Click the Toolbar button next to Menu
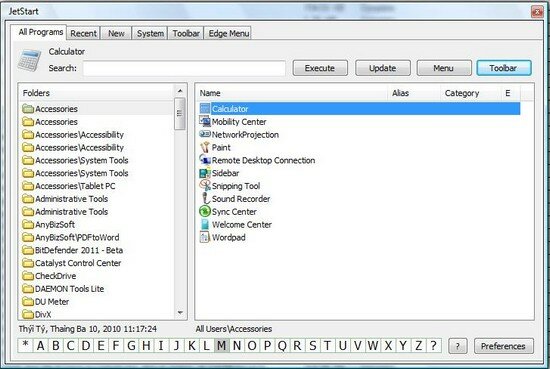This screenshot has width=550, height=369. (x=504, y=68)
